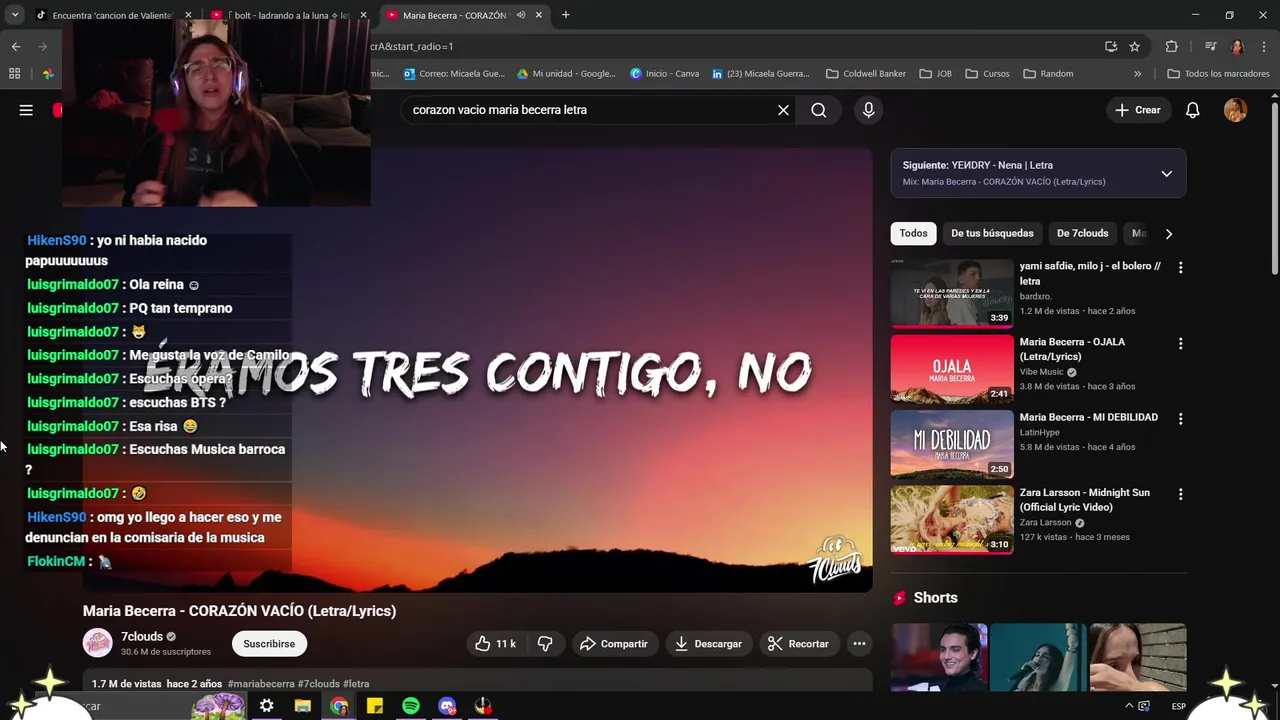
Task: Close the Maria Becerra CORAZÓN tab
Action: point(539,15)
